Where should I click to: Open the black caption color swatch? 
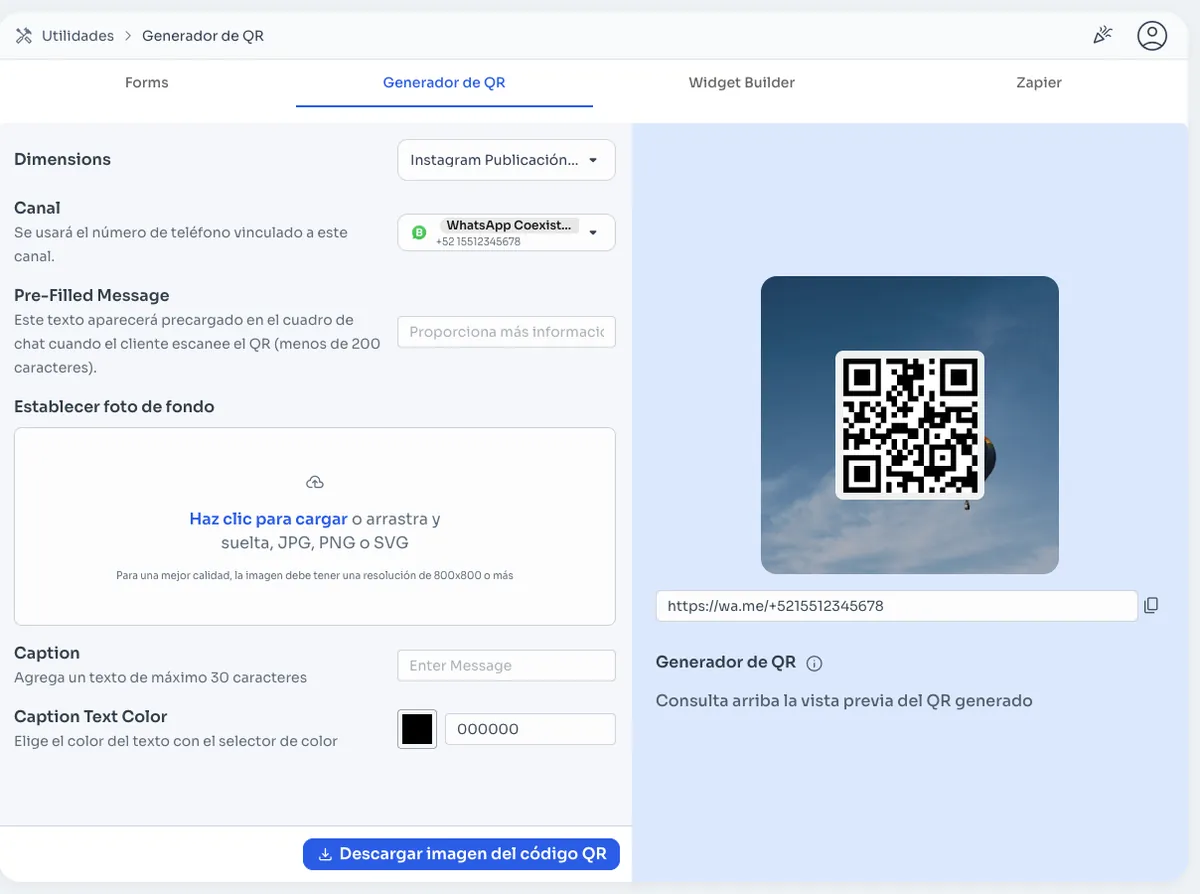point(417,729)
